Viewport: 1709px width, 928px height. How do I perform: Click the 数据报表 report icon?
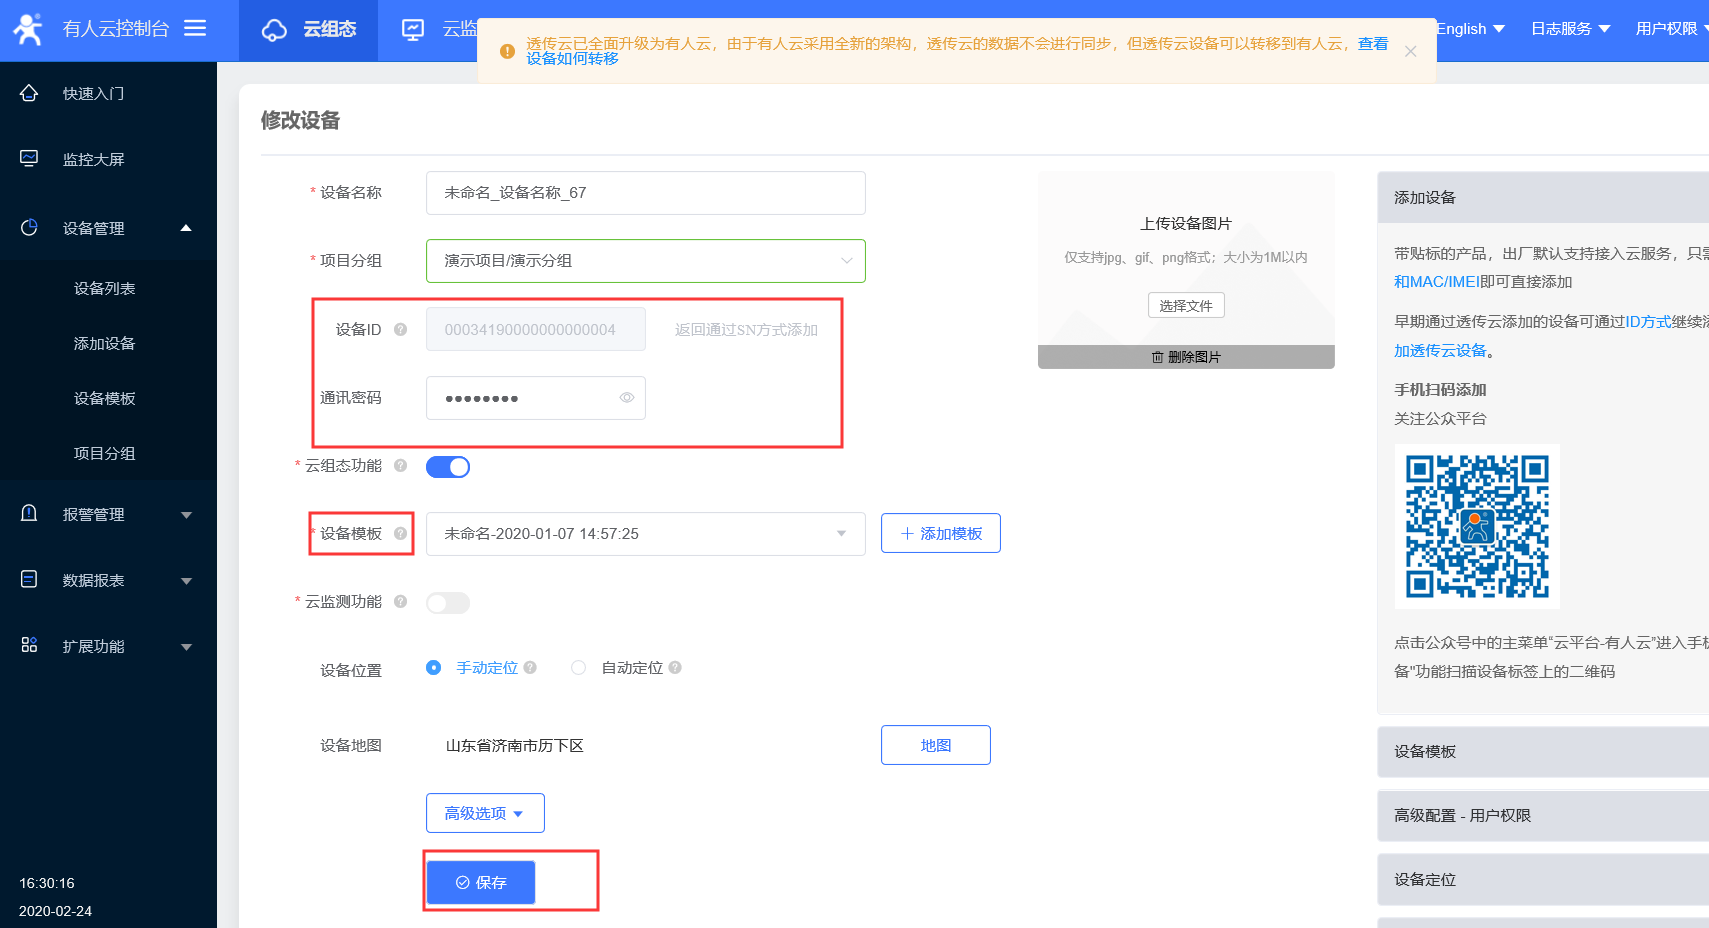29,580
